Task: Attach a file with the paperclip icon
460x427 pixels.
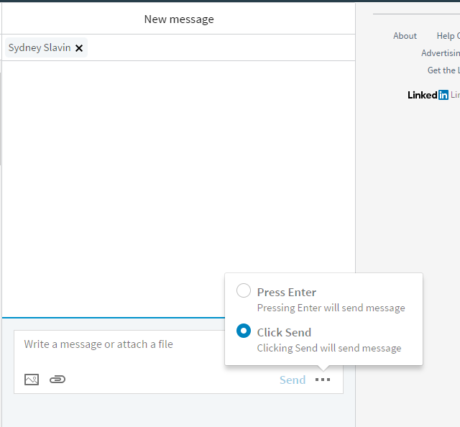Action: (x=57, y=379)
